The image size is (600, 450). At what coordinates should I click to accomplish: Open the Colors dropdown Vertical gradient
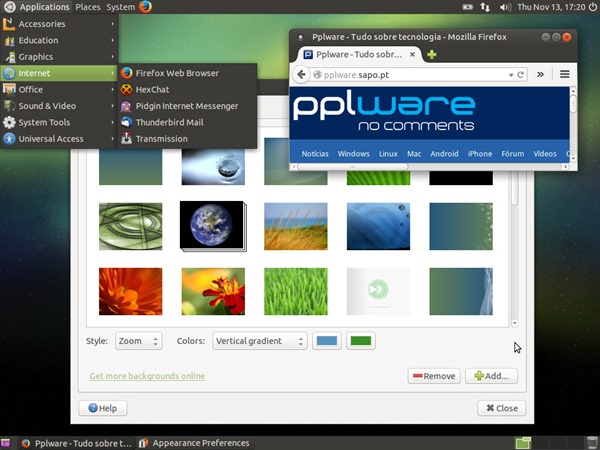(260, 341)
